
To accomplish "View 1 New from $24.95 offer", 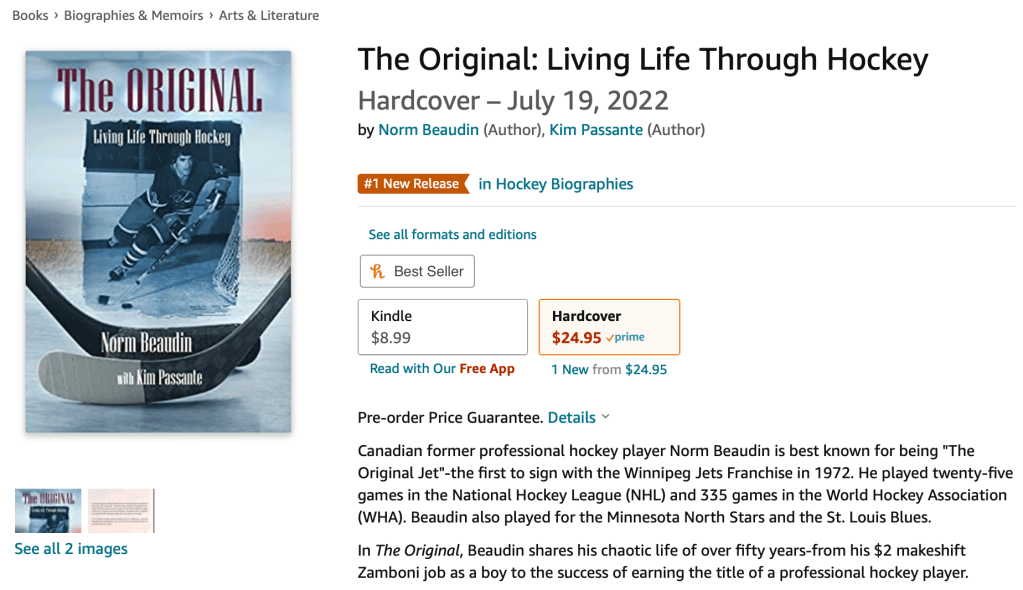I will coord(609,370).
